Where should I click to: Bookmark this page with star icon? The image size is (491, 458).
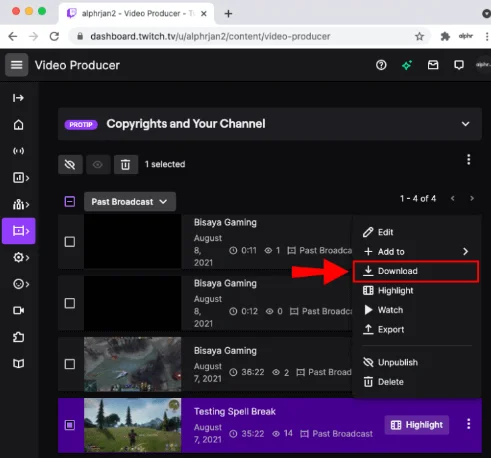pyautogui.click(x=419, y=36)
